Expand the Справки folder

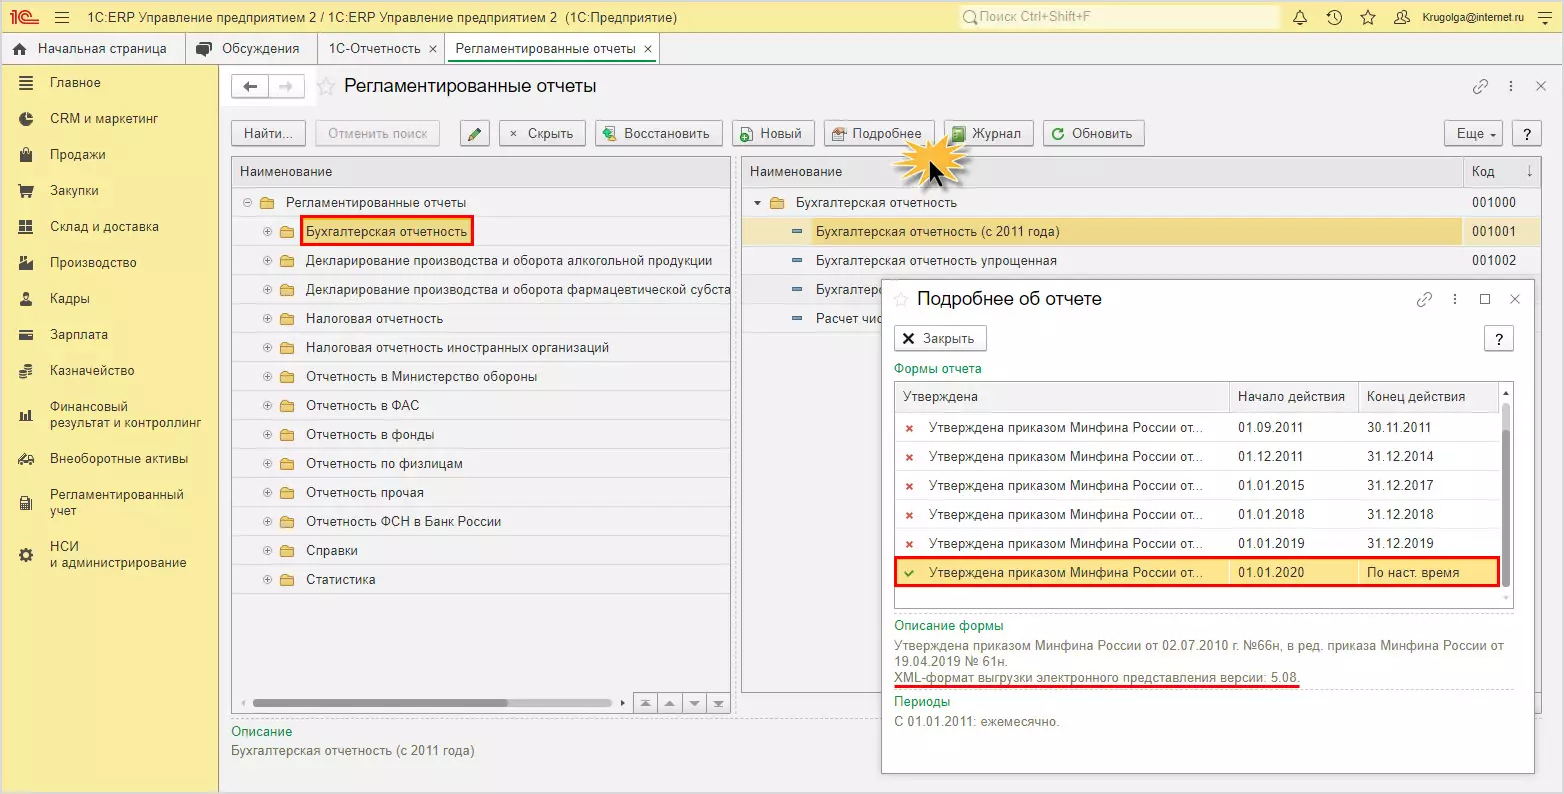pos(267,551)
